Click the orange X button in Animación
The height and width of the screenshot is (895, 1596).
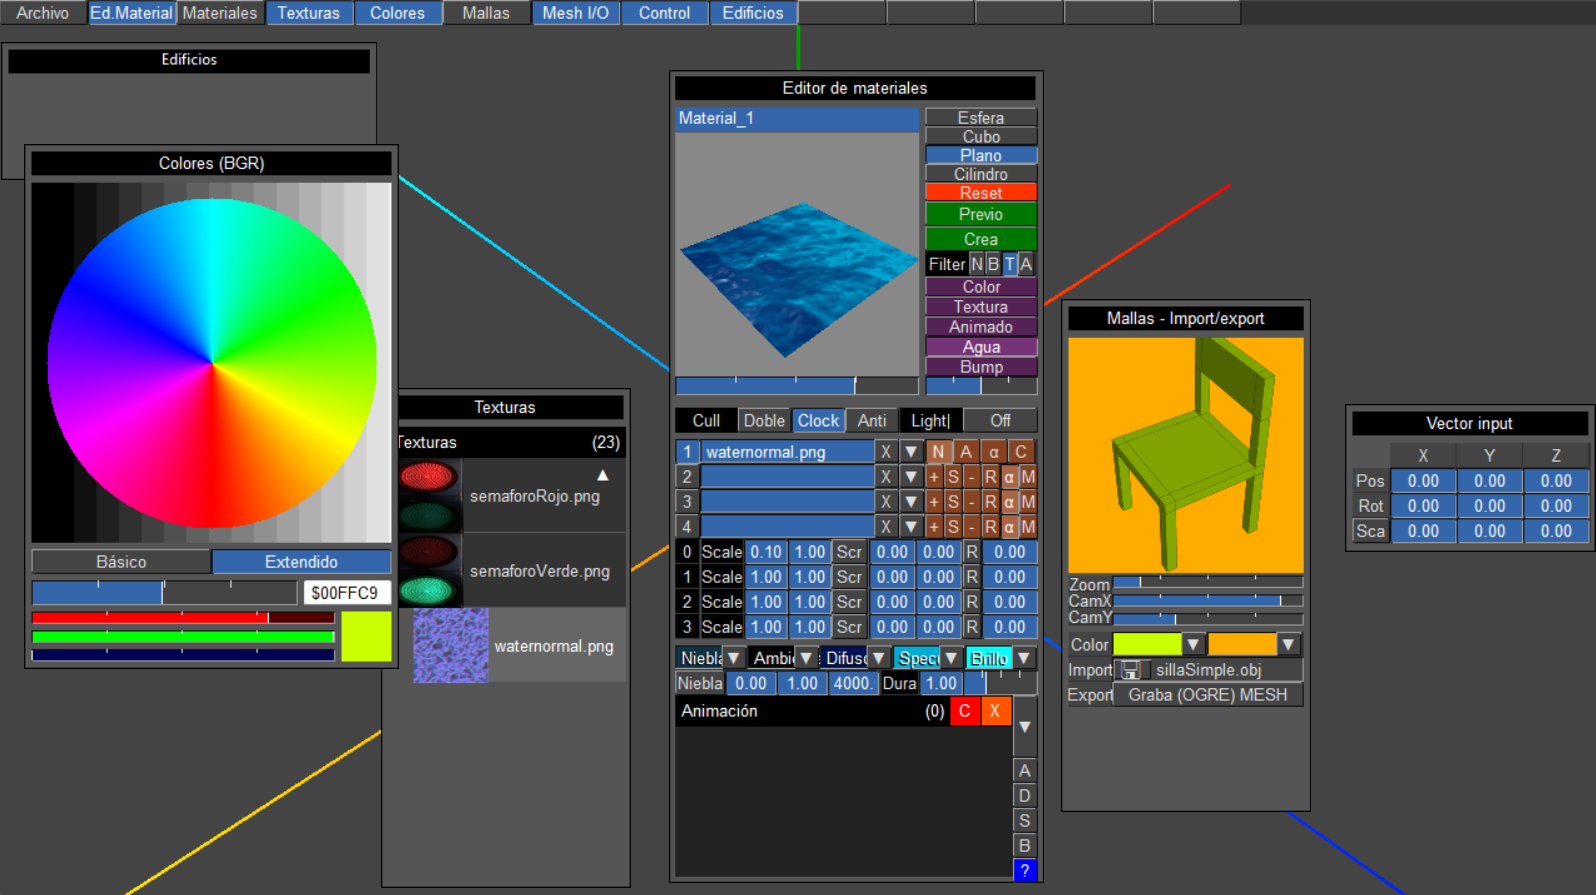click(x=994, y=711)
